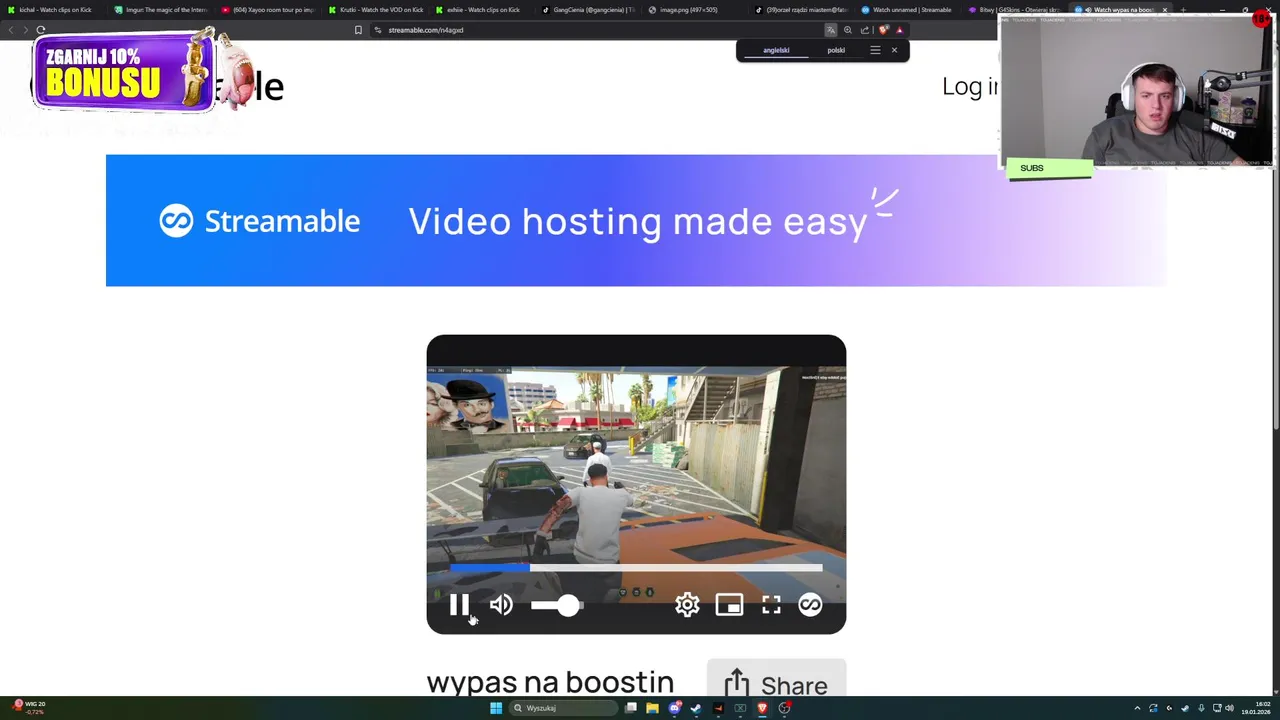Screen dimensions: 1280x720
Task: Open the WIG 20 stock widget
Action: click(x=28, y=707)
